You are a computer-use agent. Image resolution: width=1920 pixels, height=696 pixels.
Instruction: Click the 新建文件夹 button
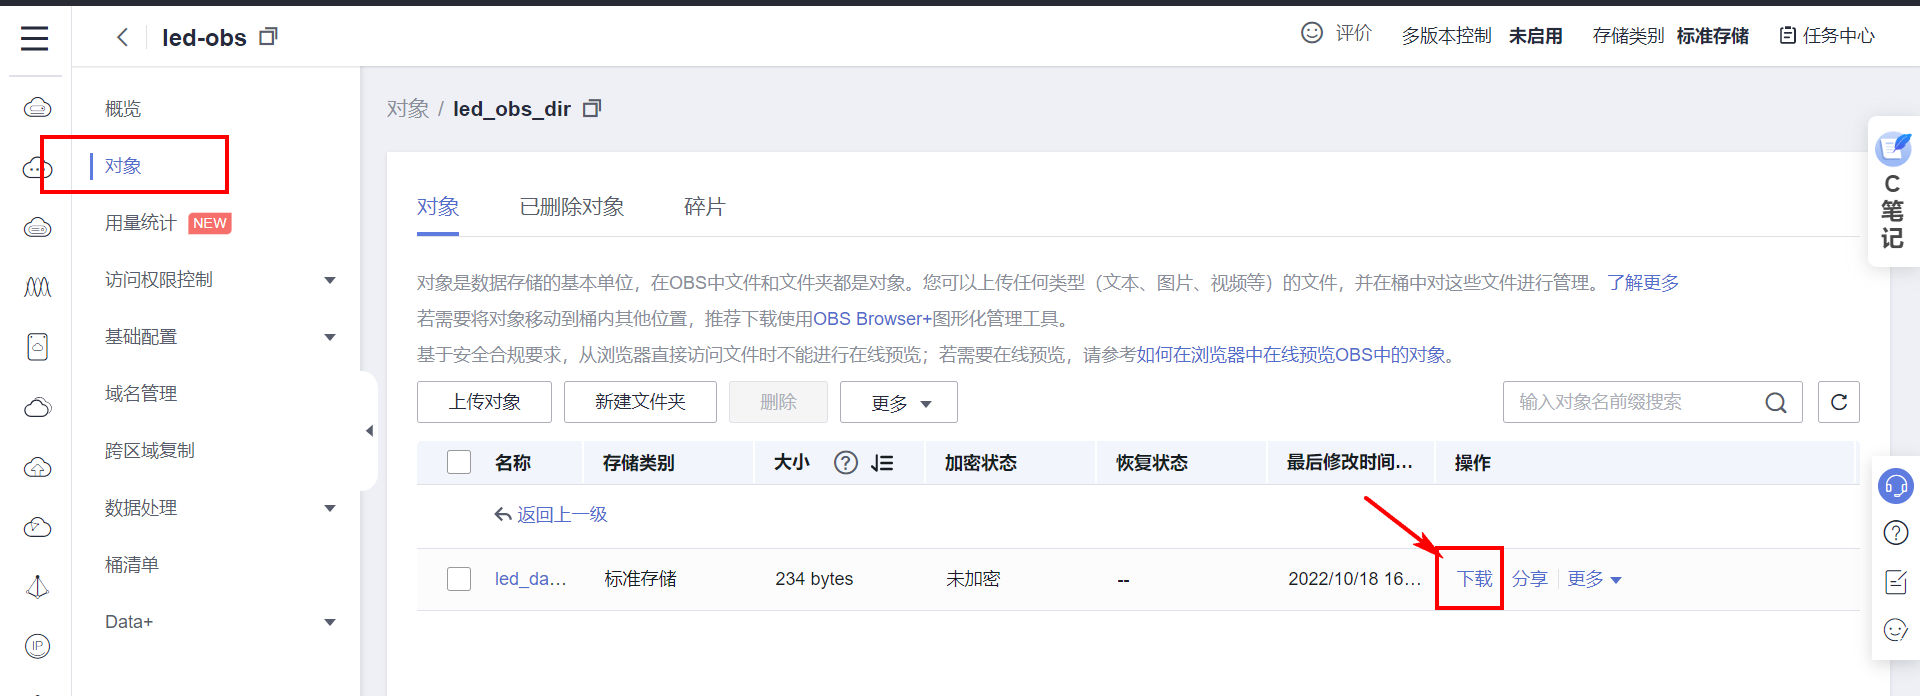click(640, 402)
